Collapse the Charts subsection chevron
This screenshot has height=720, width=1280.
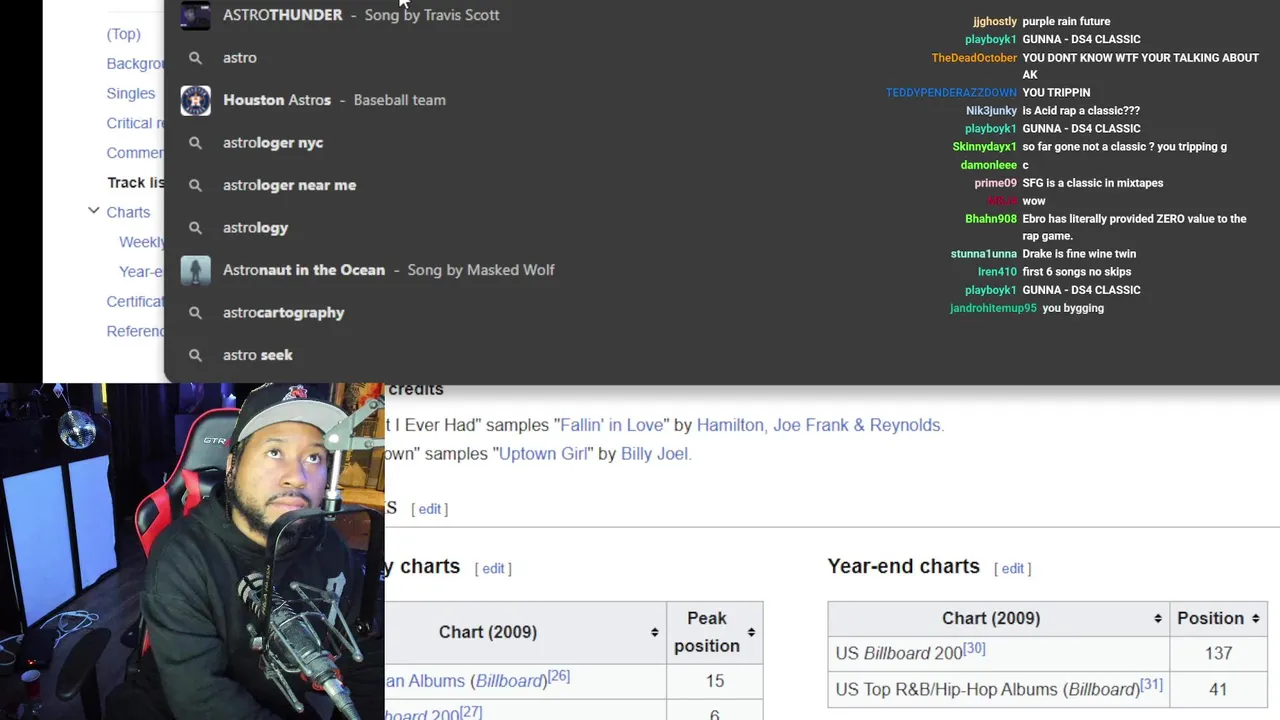94,211
